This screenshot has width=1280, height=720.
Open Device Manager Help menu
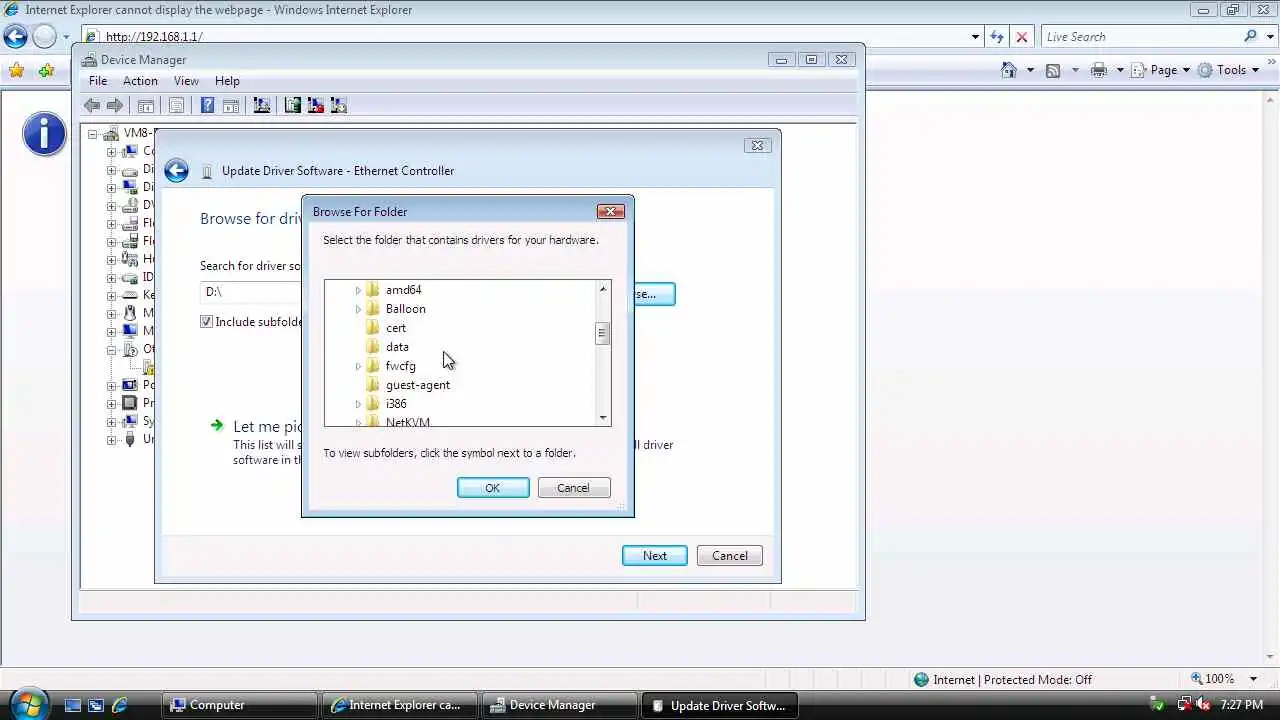227,81
